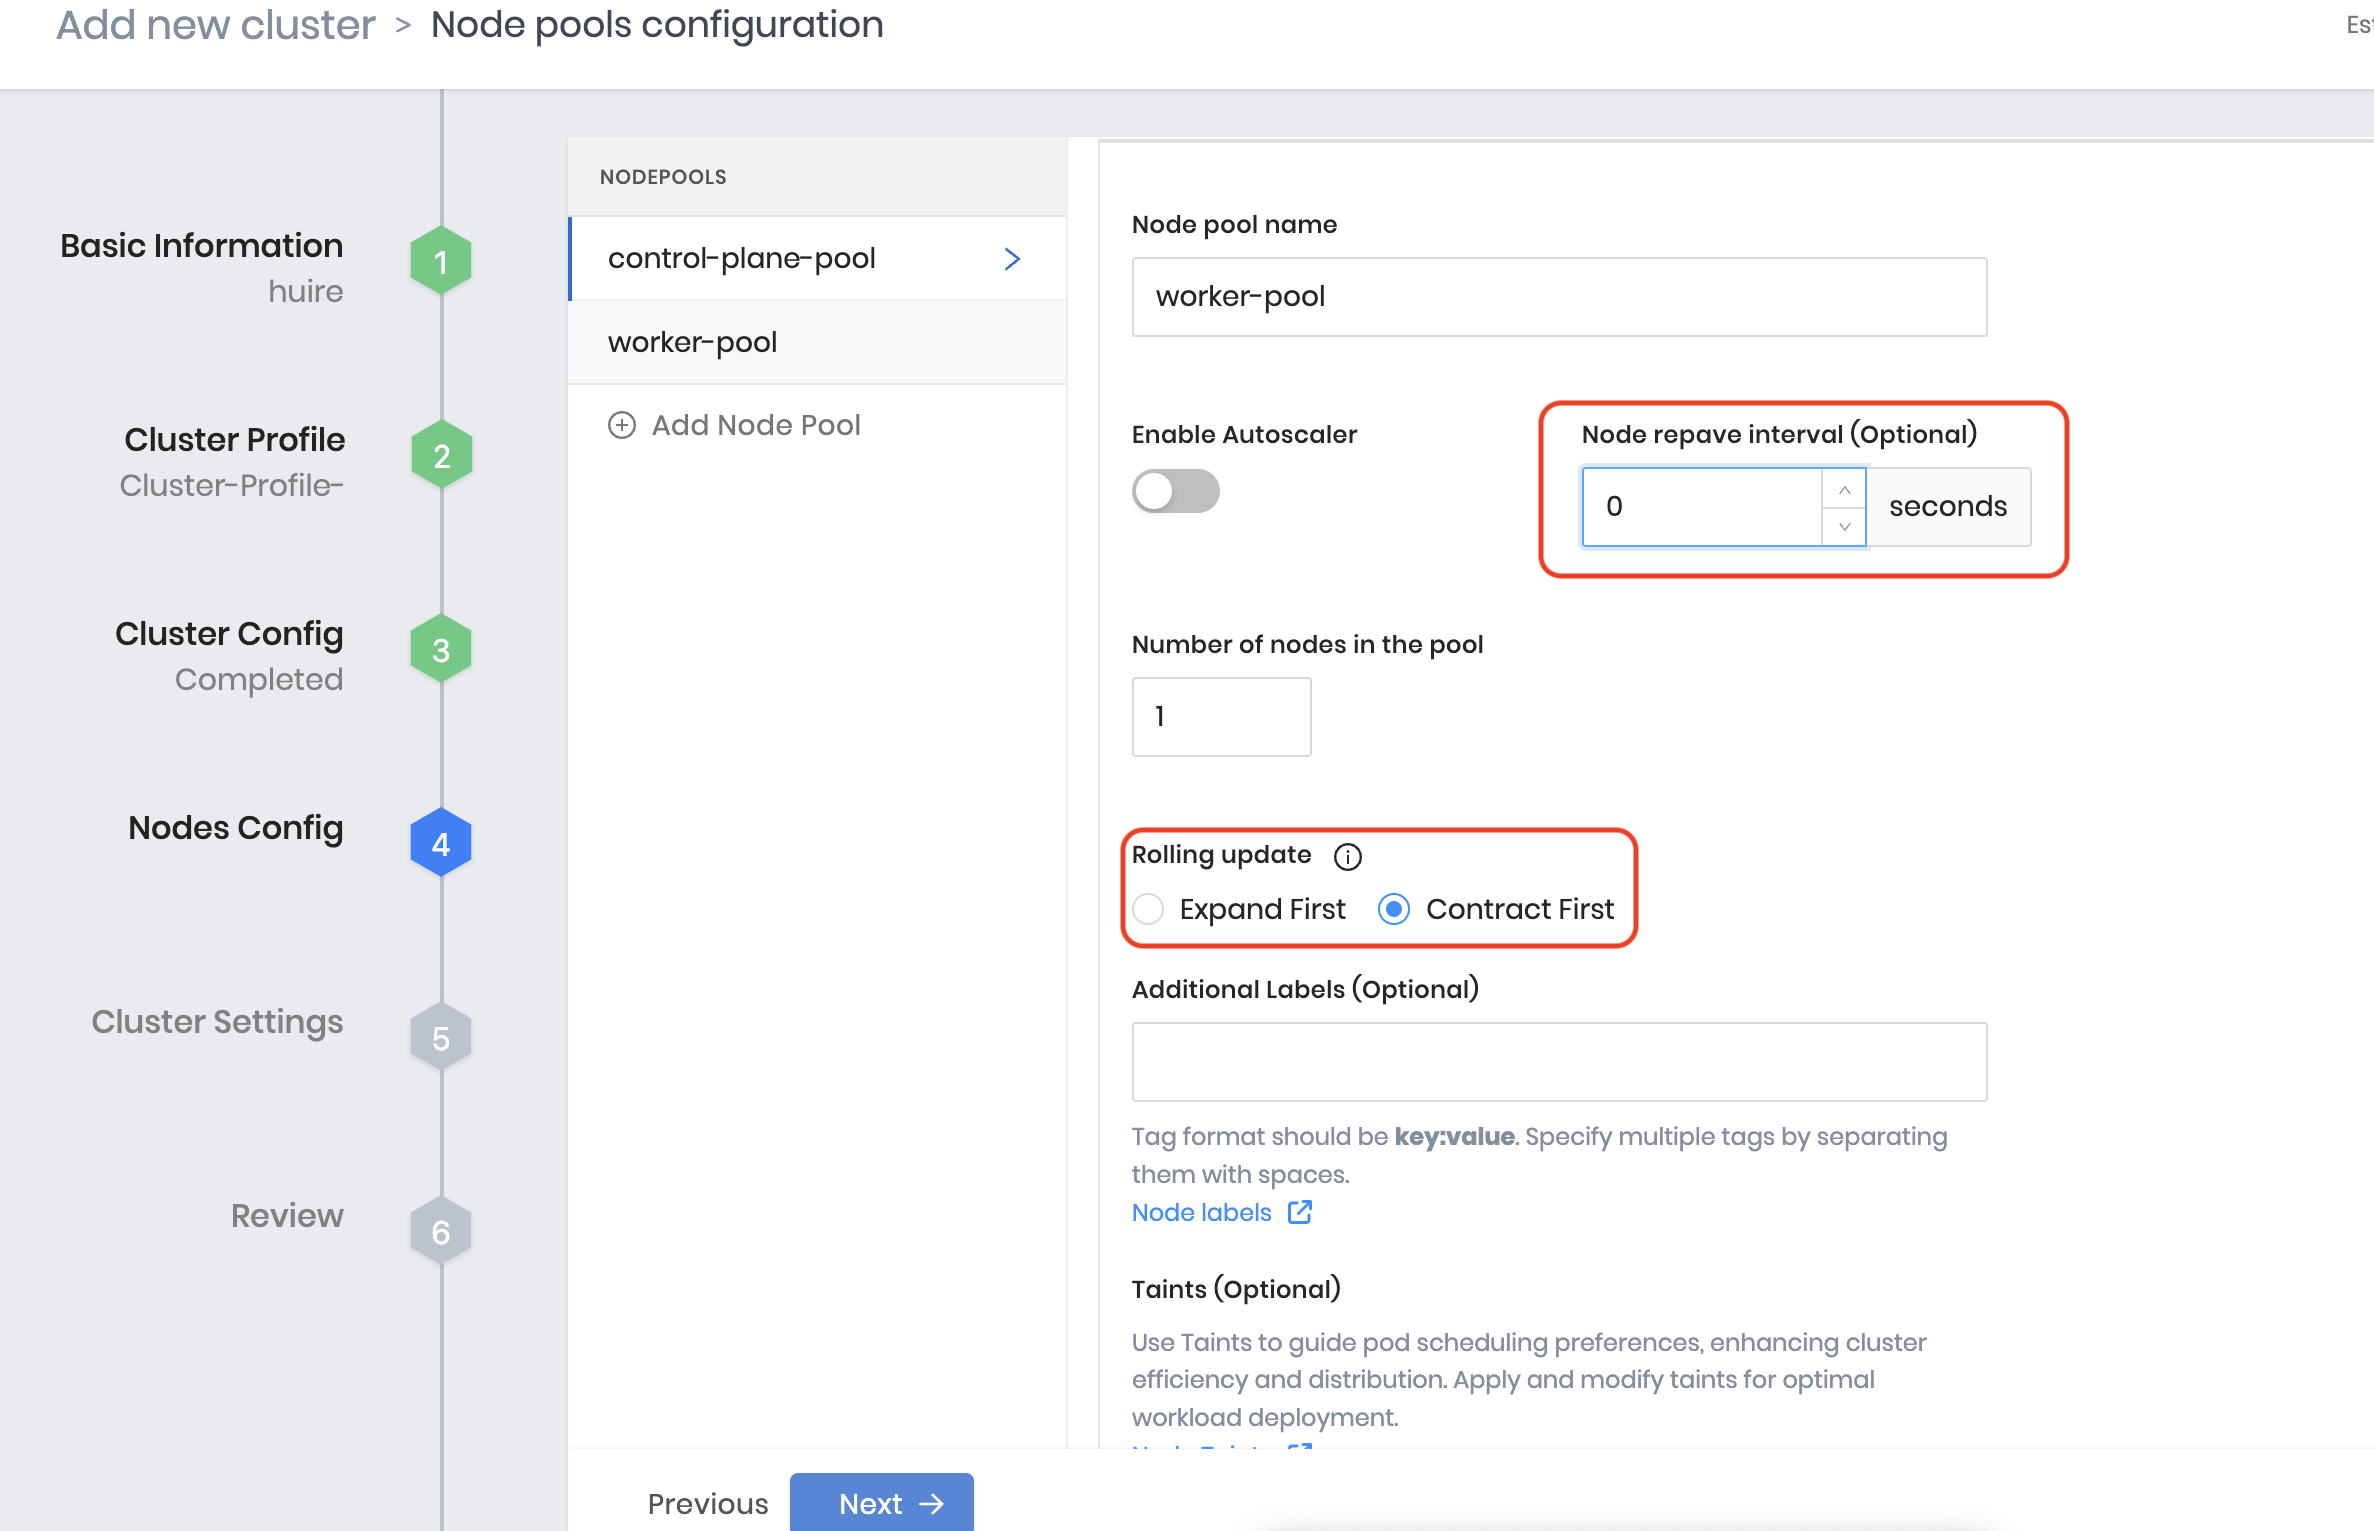Select the Cluster Profile step hexagon

[440, 453]
